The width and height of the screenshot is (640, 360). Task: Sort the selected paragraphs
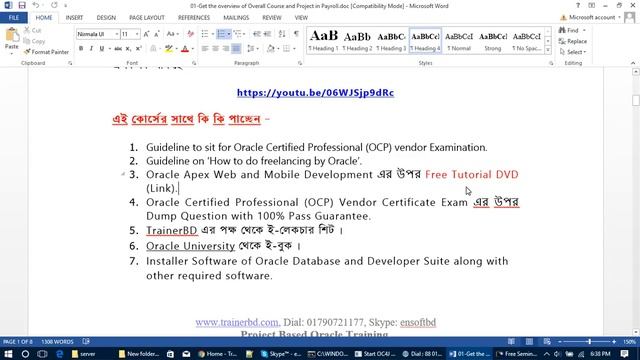point(282,34)
